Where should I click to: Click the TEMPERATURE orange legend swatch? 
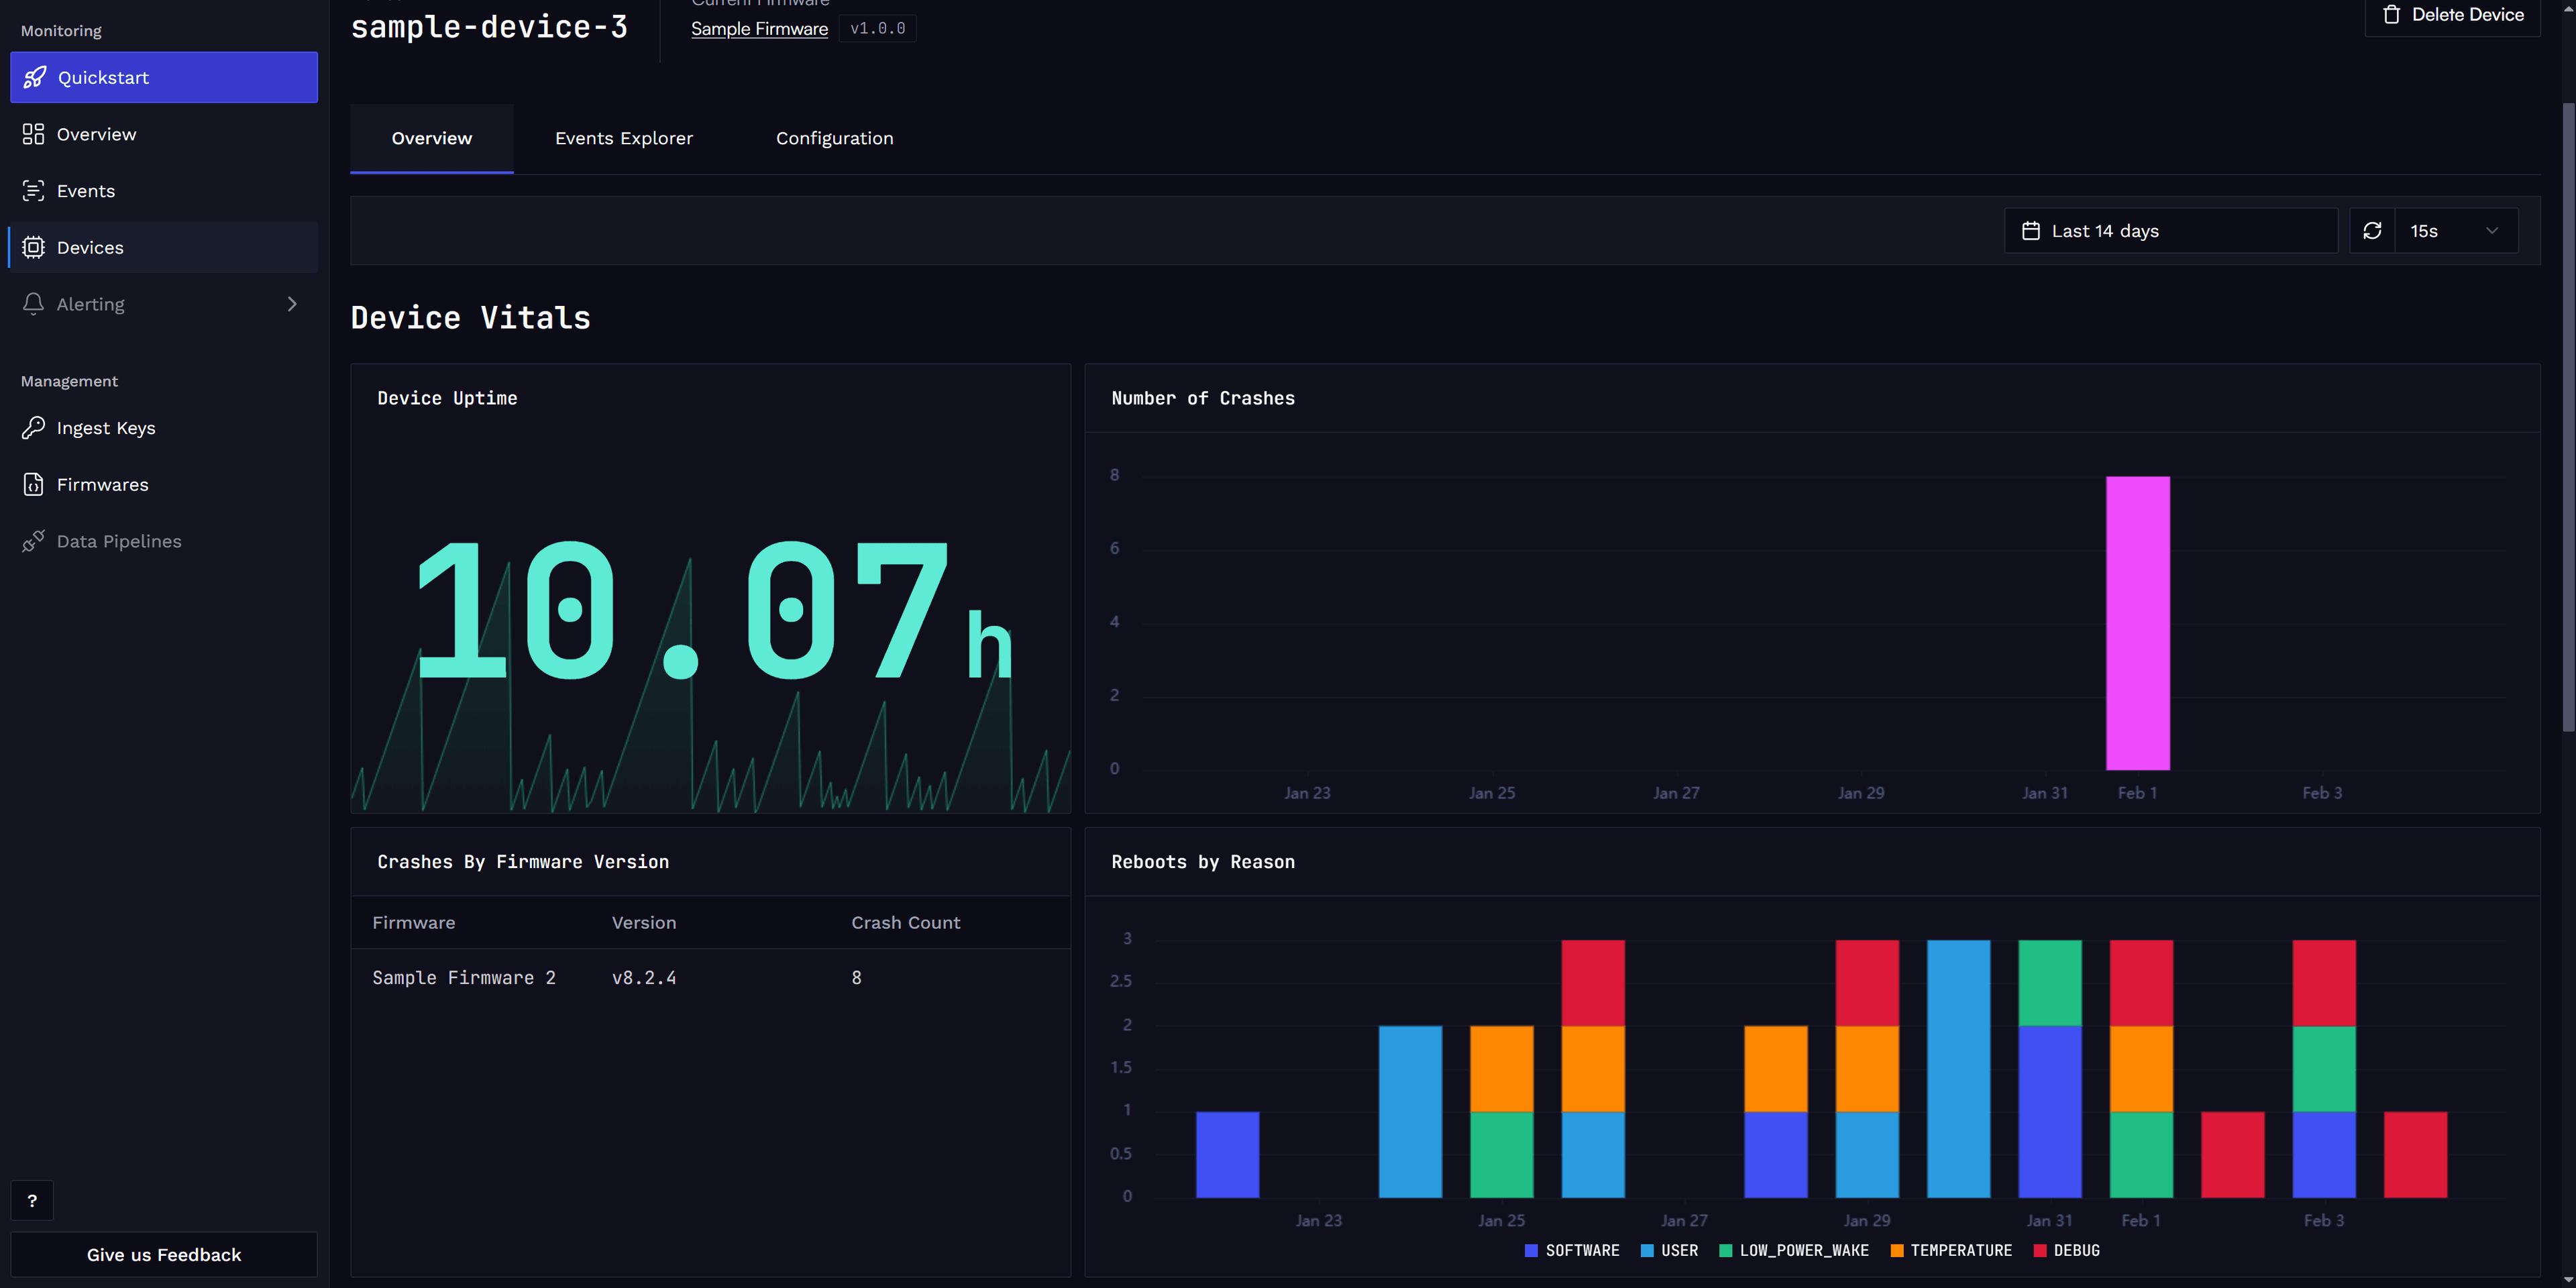1896,1250
